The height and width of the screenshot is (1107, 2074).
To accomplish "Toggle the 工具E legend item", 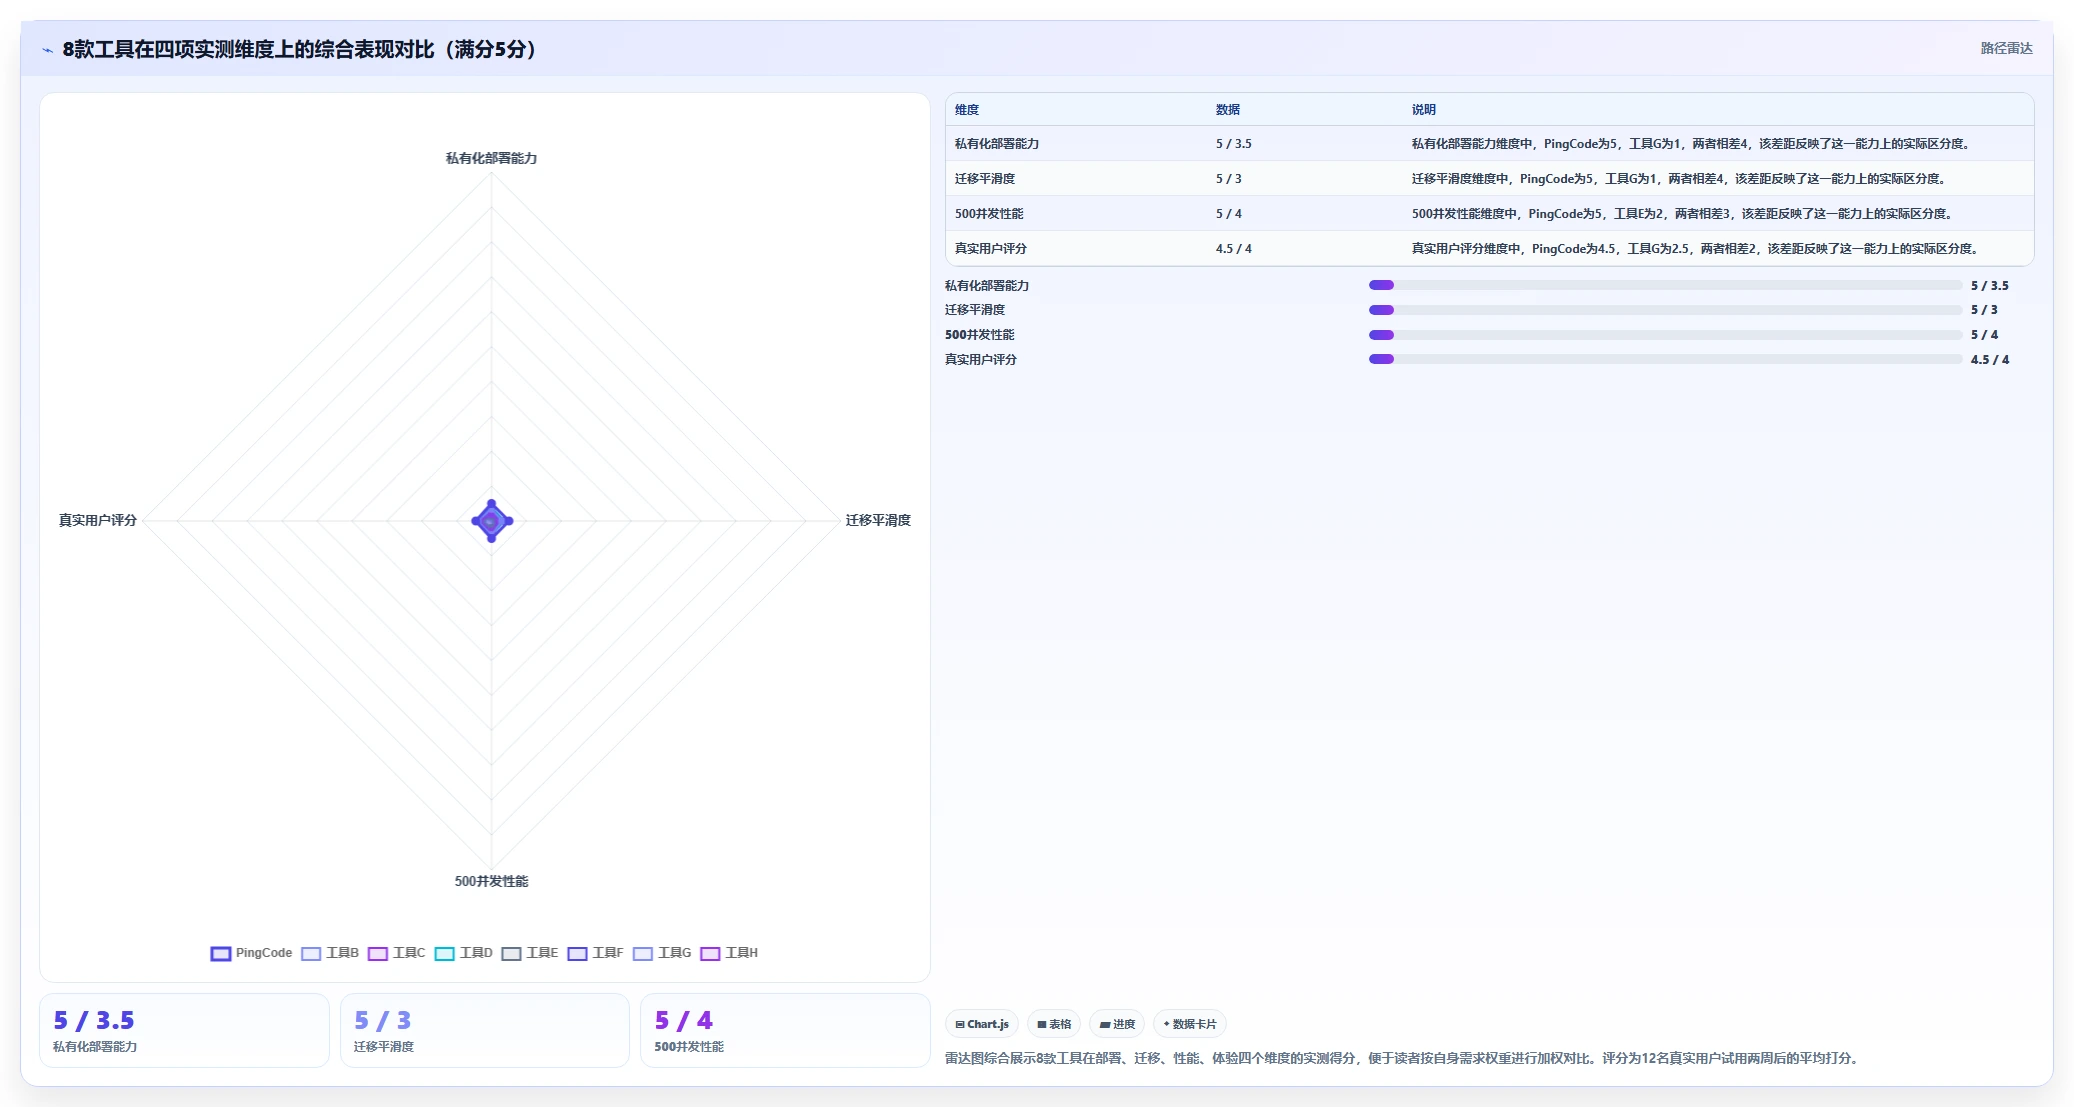I will (x=530, y=953).
